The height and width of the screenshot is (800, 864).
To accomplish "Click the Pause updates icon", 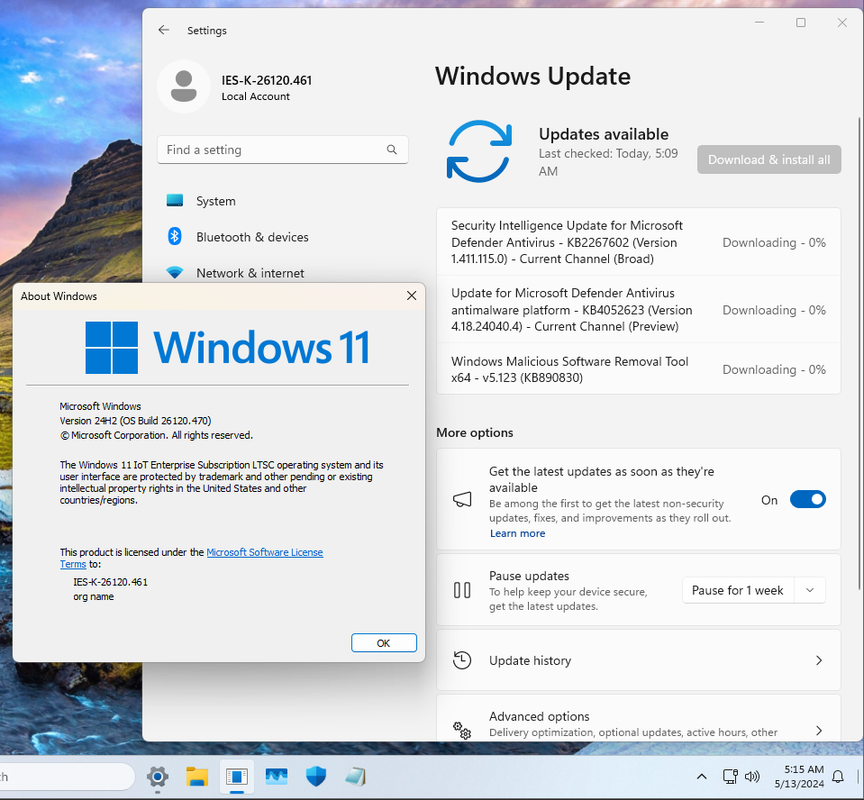I will 462,590.
